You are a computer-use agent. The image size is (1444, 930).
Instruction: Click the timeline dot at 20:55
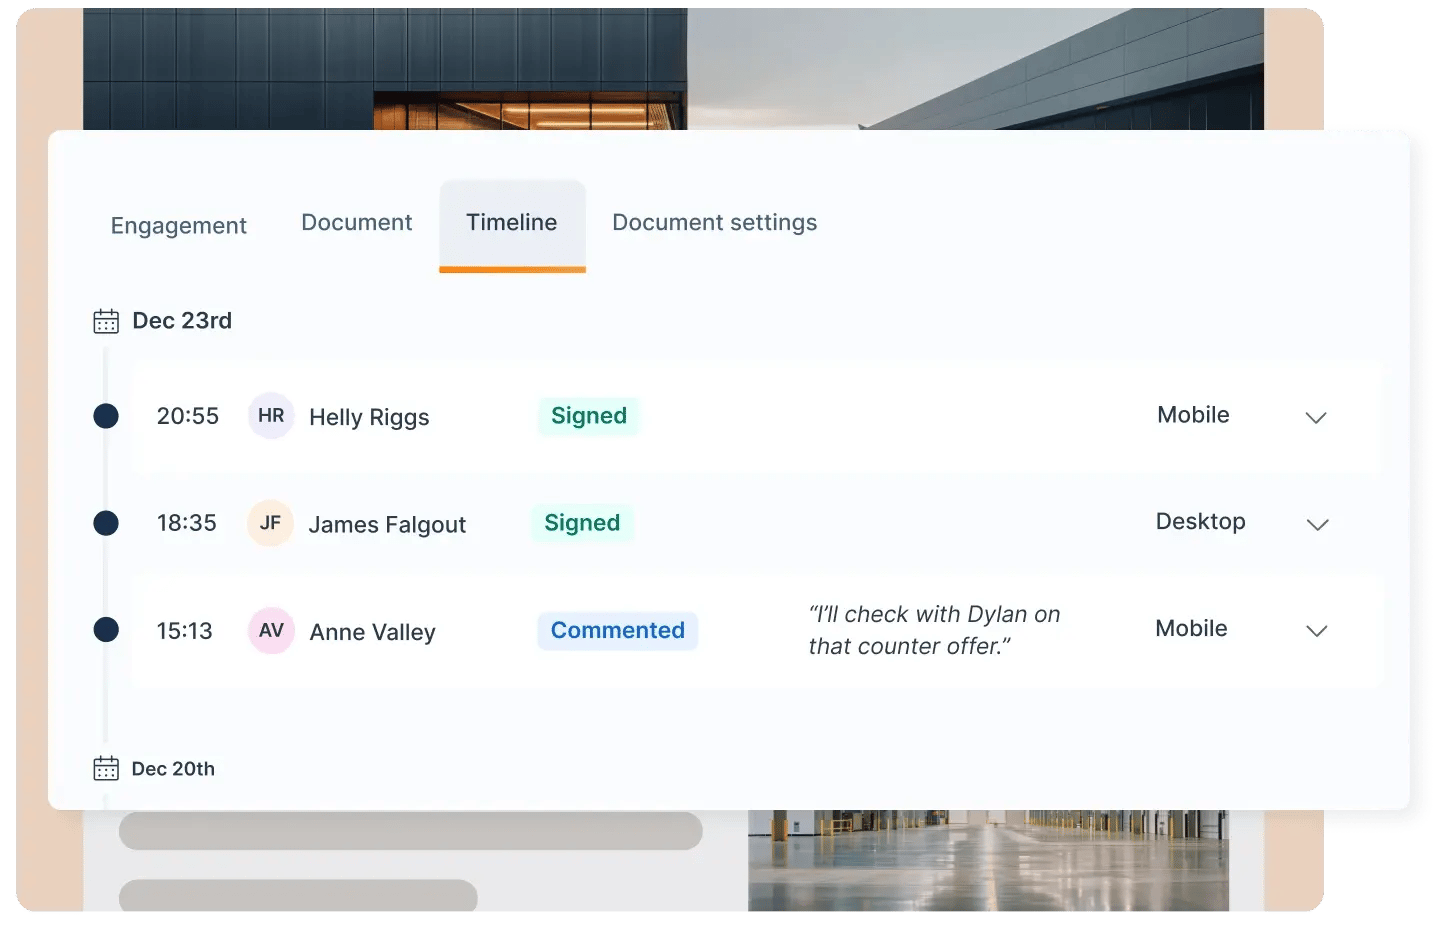click(x=106, y=416)
